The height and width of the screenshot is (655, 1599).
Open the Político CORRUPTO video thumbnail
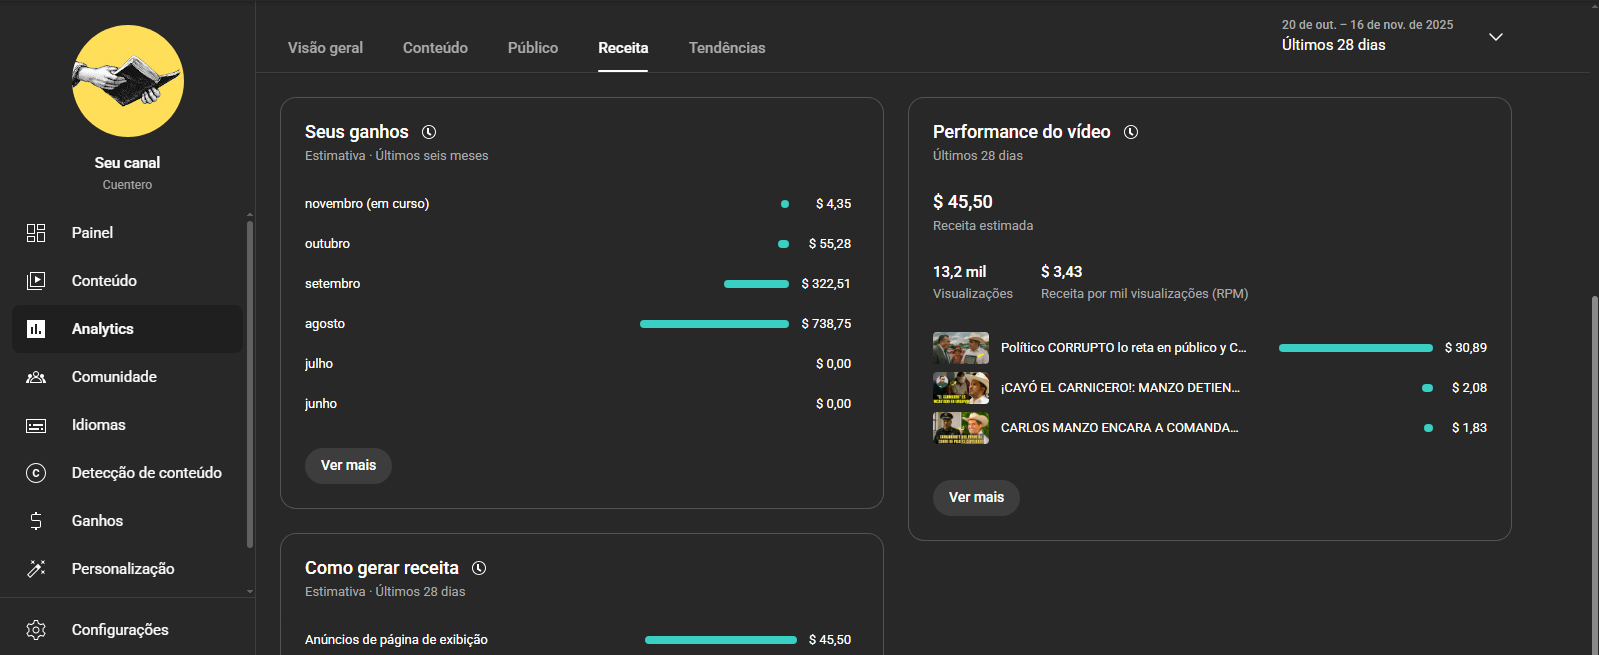(961, 348)
